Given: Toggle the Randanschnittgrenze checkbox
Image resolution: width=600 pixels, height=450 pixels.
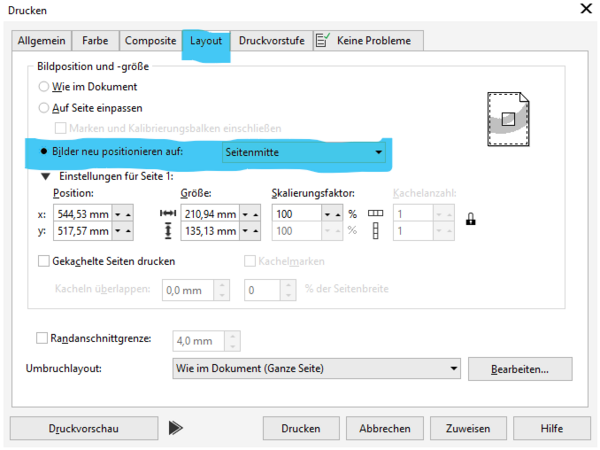Looking at the screenshot, I should coord(42,339).
